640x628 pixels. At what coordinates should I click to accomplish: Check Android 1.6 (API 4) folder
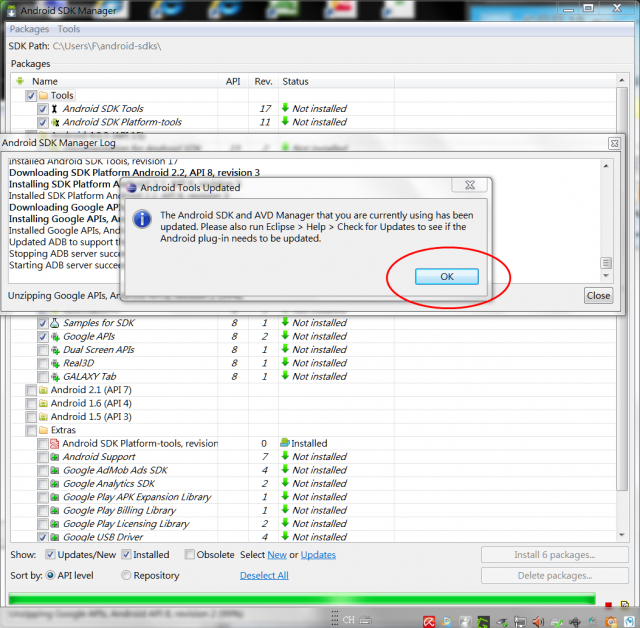(x=31, y=404)
